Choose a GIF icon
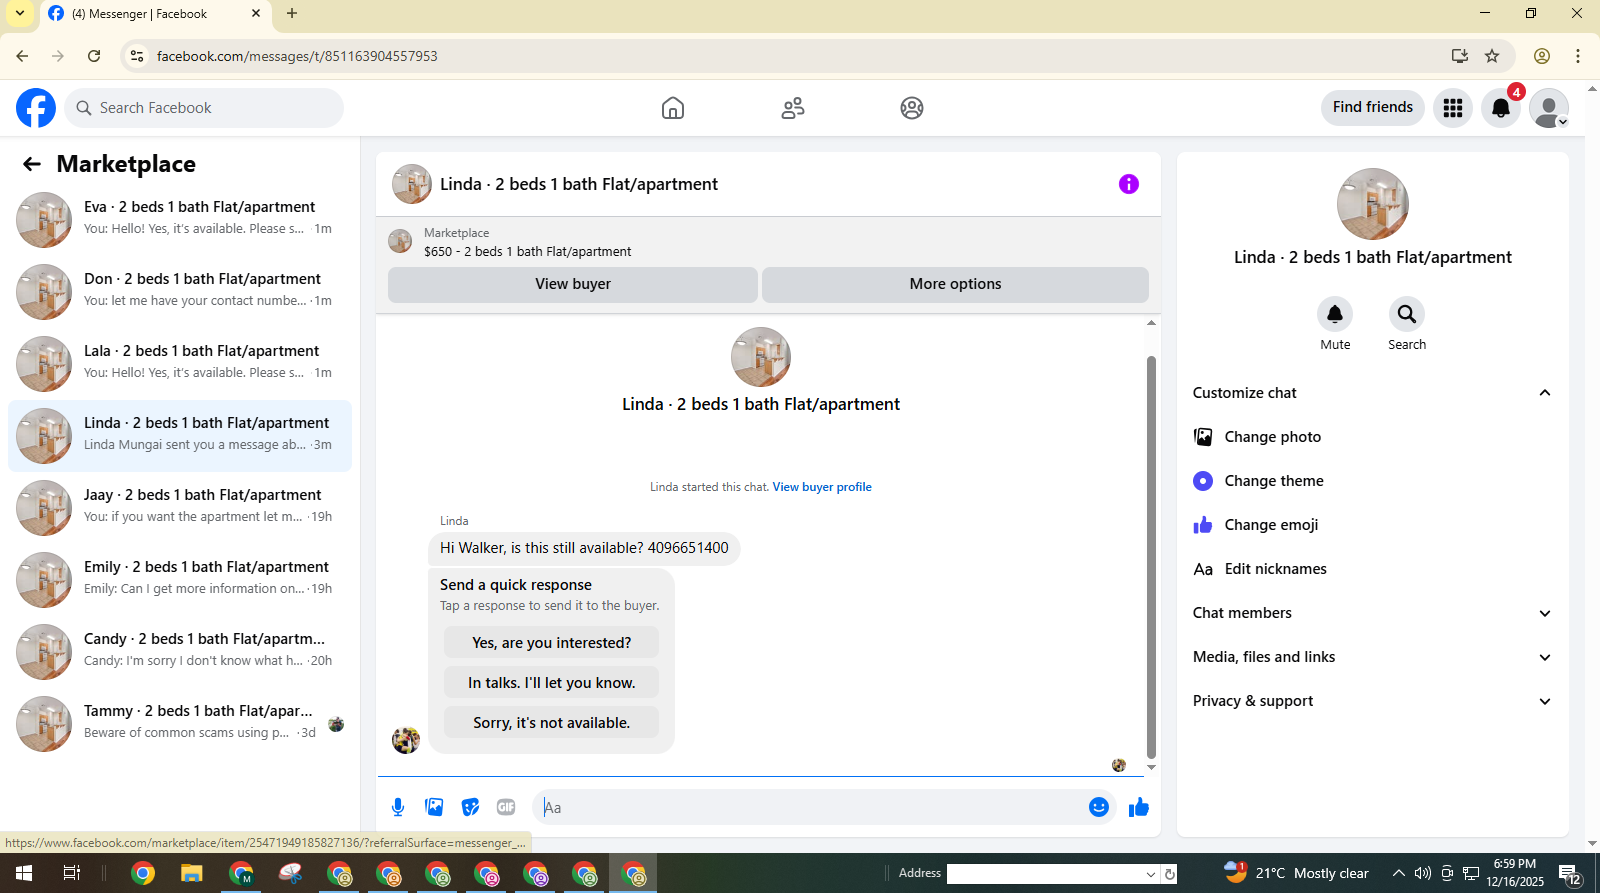 coord(506,807)
